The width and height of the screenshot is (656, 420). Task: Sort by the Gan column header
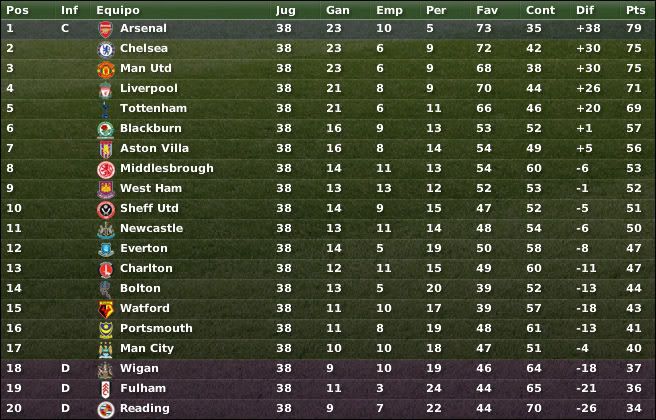pyautogui.click(x=337, y=10)
